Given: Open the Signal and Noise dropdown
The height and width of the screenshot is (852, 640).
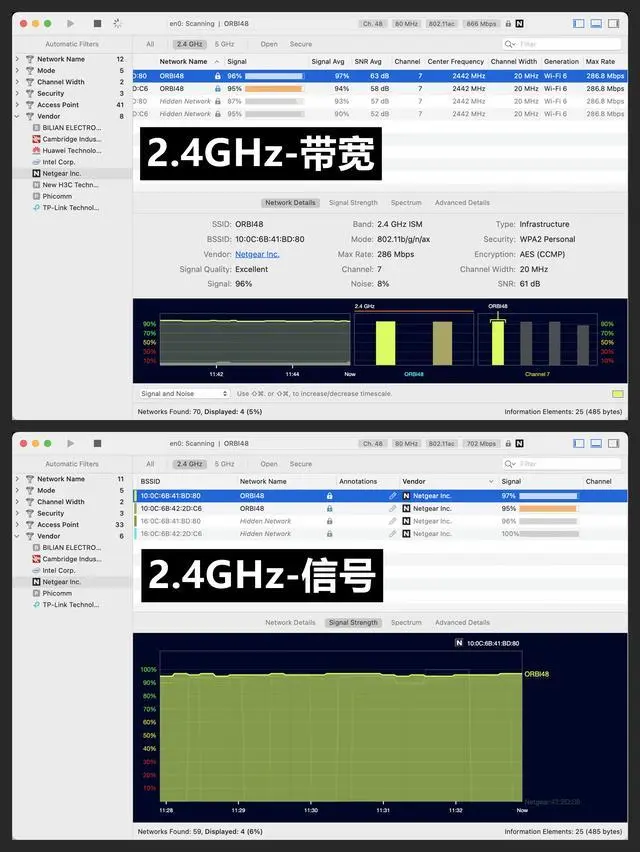Looking at the screenshot, I should coord(184,393).
